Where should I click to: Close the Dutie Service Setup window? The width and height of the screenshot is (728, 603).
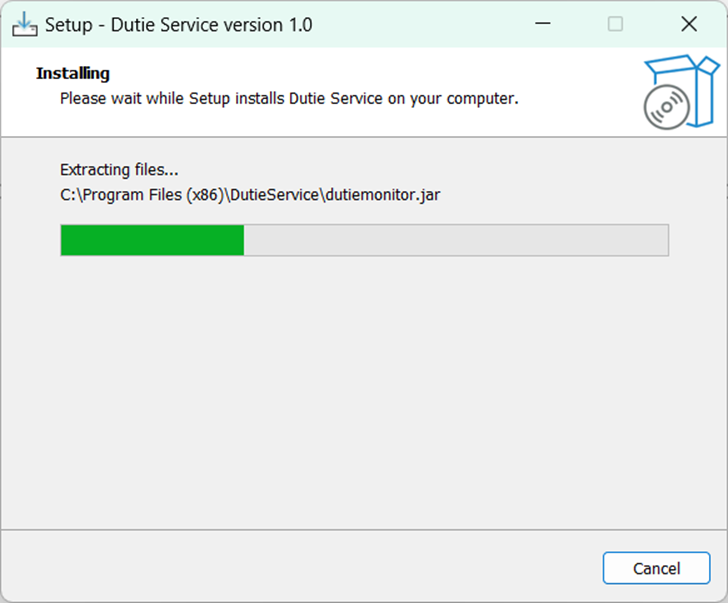[x=688, y=24]
